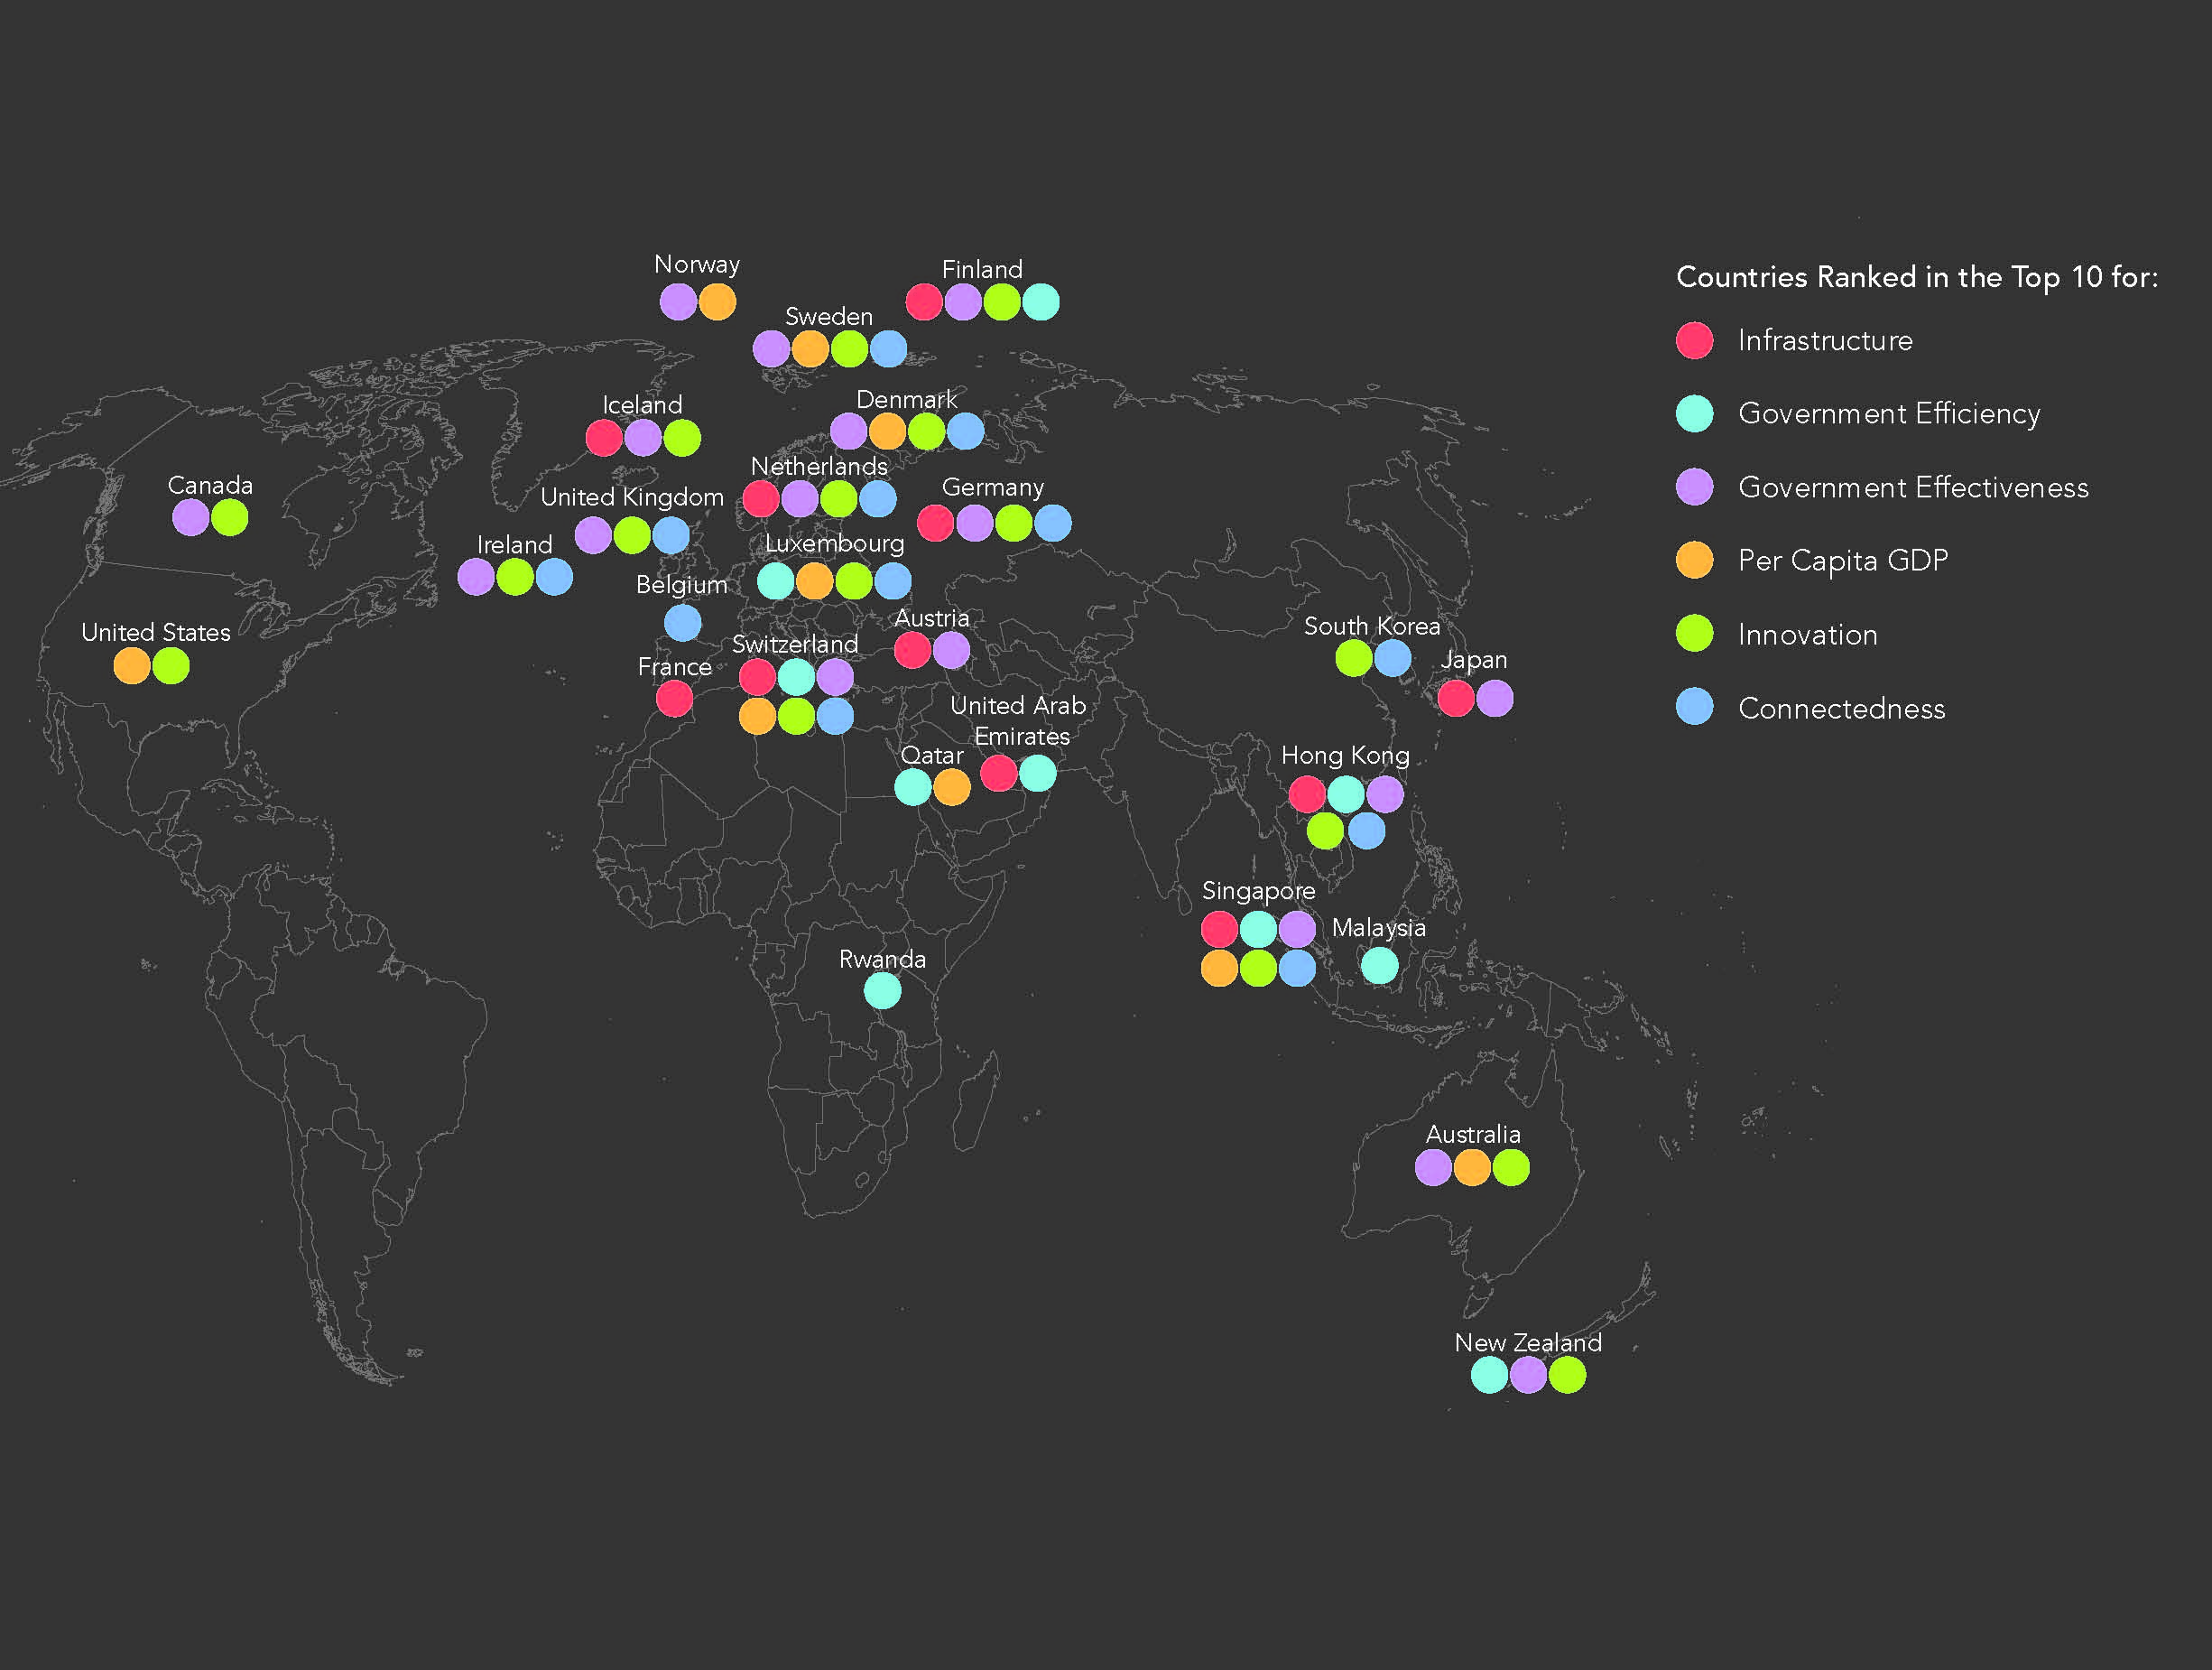
Task: Click the Qatar country label
Action: coord(932,756)
